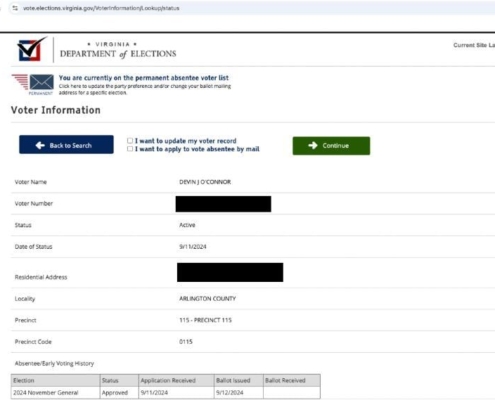The width and height of the screenshot is (495, 400).
Task: Click the green Continue button
Action: [331, 146]
